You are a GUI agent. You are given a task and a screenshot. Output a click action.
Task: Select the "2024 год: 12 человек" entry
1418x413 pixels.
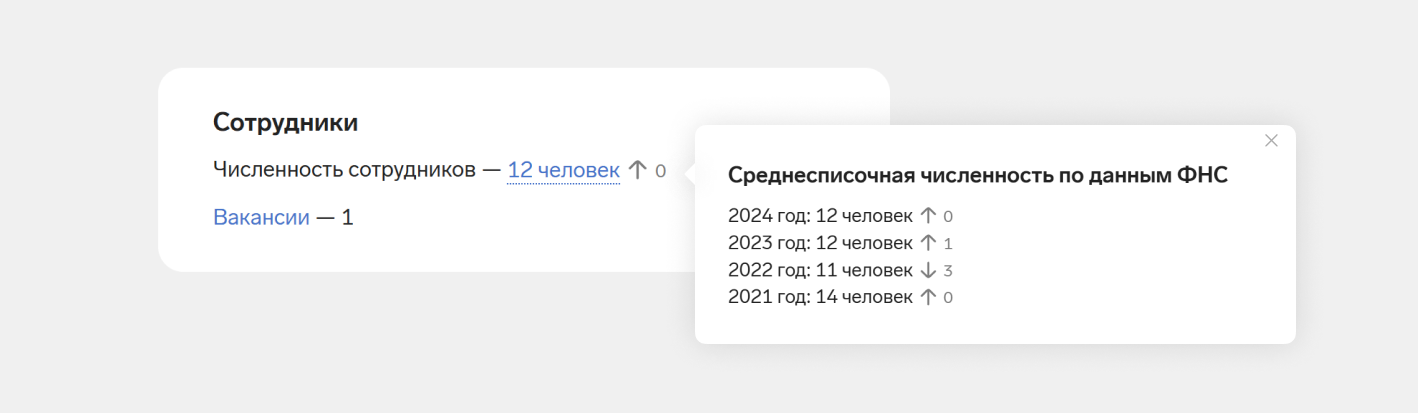pos(820,215)
